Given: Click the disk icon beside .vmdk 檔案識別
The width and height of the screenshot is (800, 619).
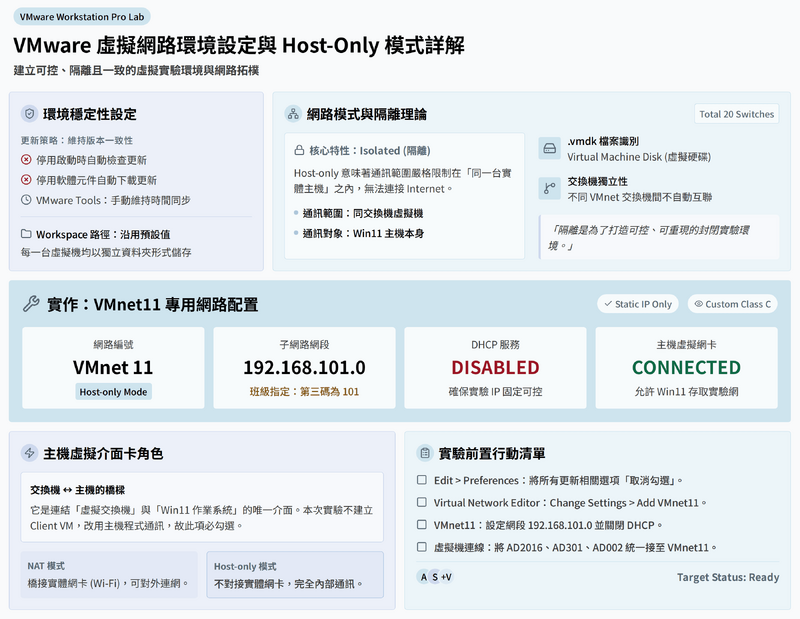Looking at the screenshot, I should click(x=548, y=150).
